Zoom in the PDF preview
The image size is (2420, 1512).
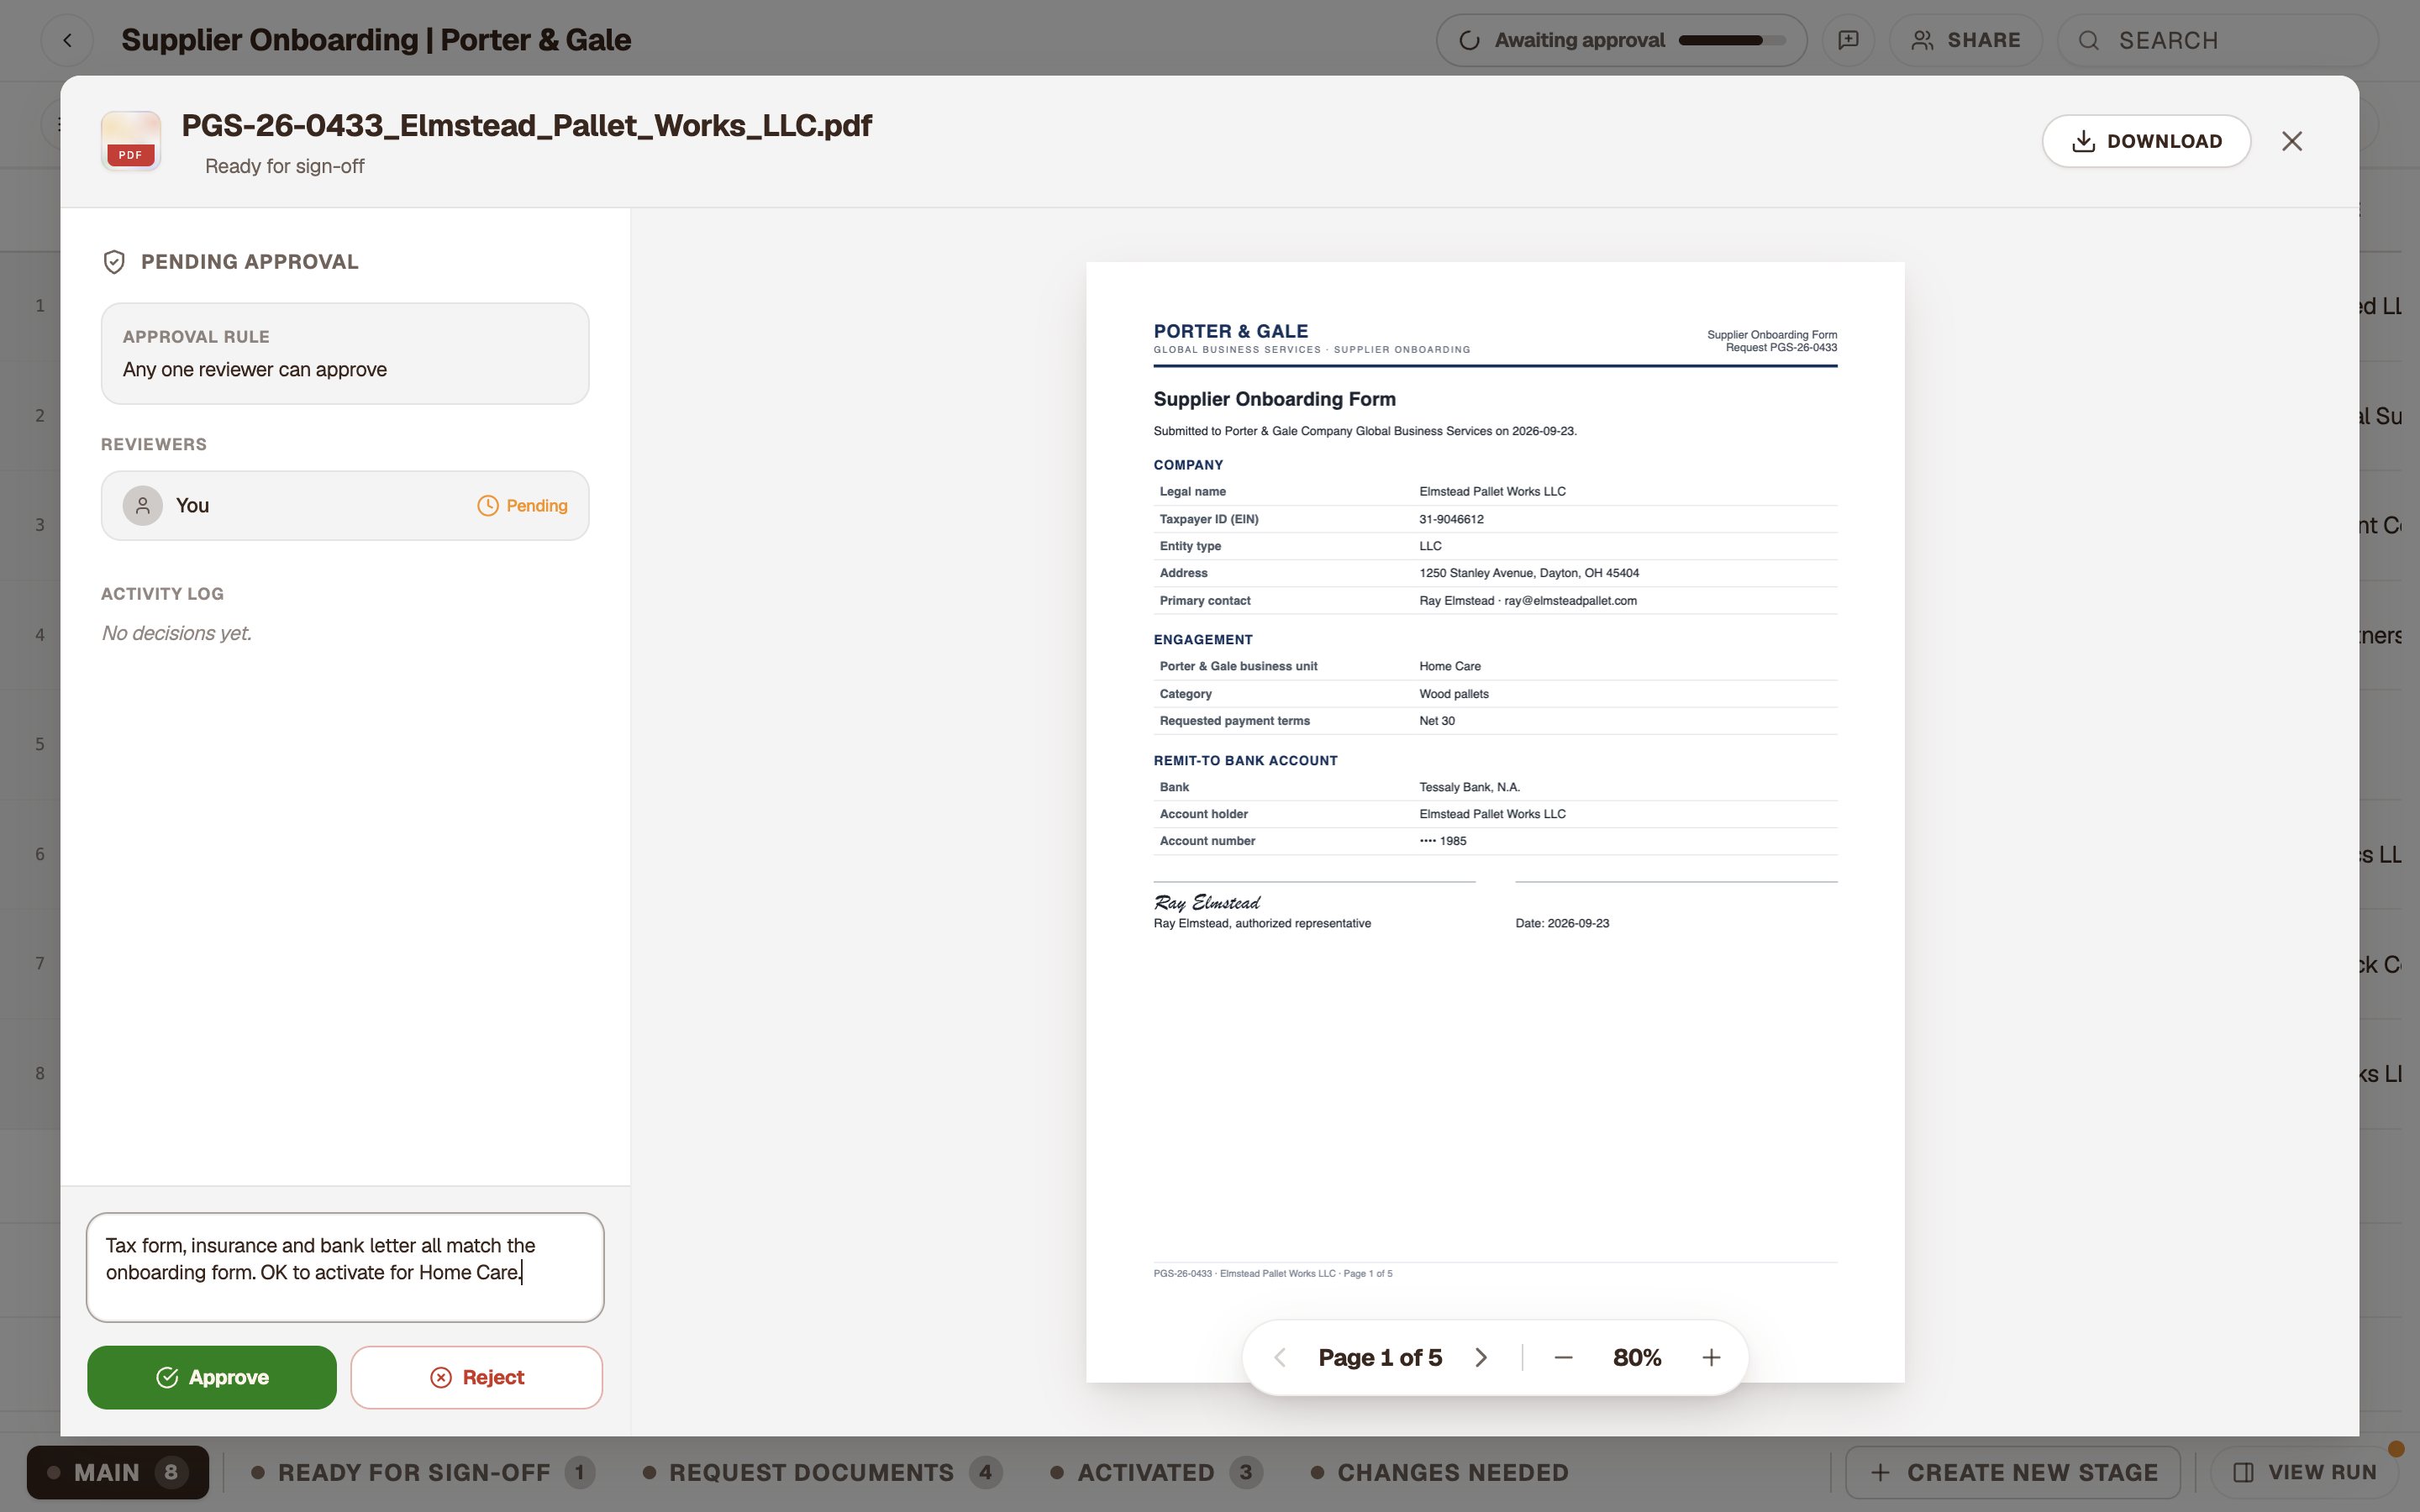click(x=1711, y=1357)
